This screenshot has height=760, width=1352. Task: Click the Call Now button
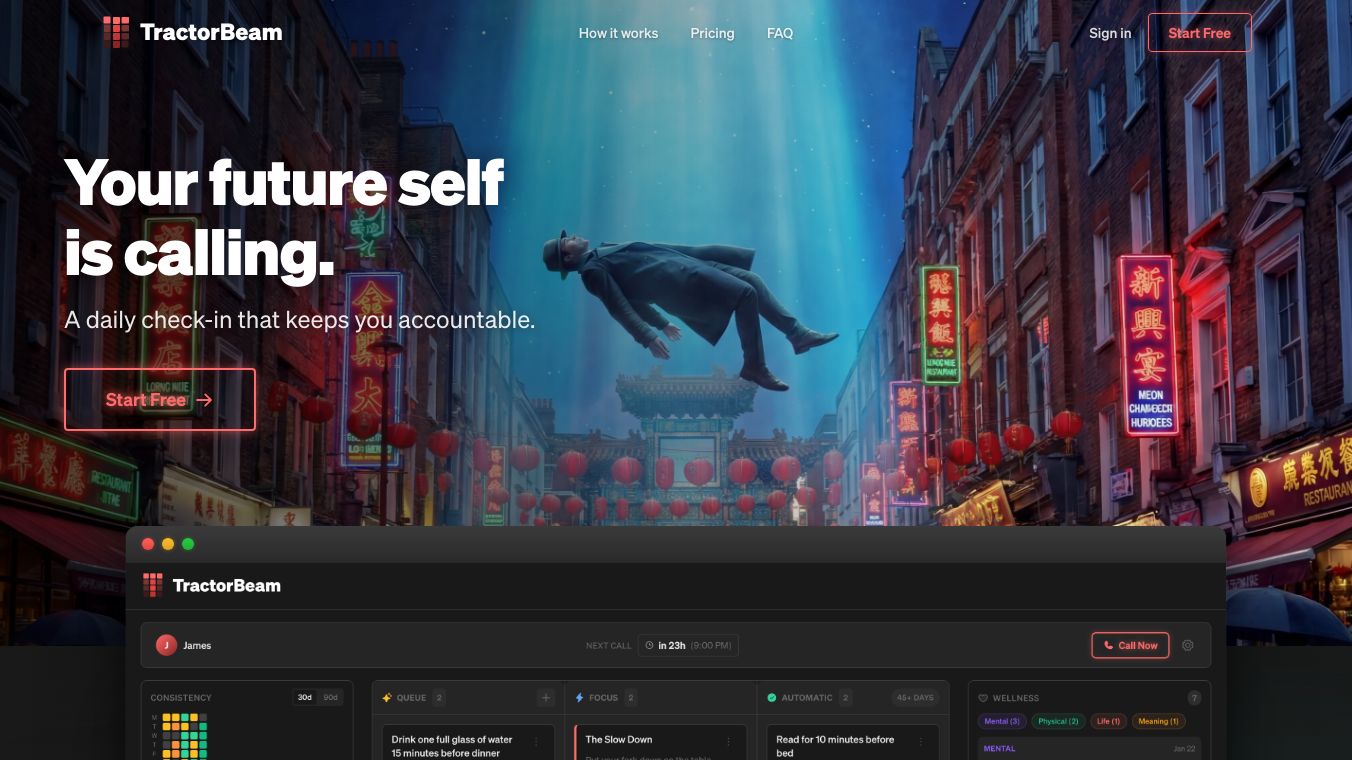coord(1130,645)
